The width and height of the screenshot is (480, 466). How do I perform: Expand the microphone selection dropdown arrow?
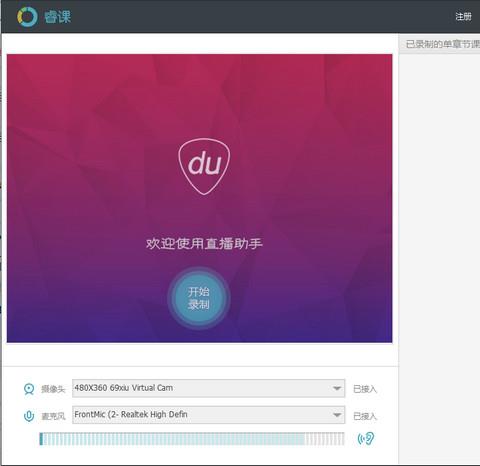[337, 415]
